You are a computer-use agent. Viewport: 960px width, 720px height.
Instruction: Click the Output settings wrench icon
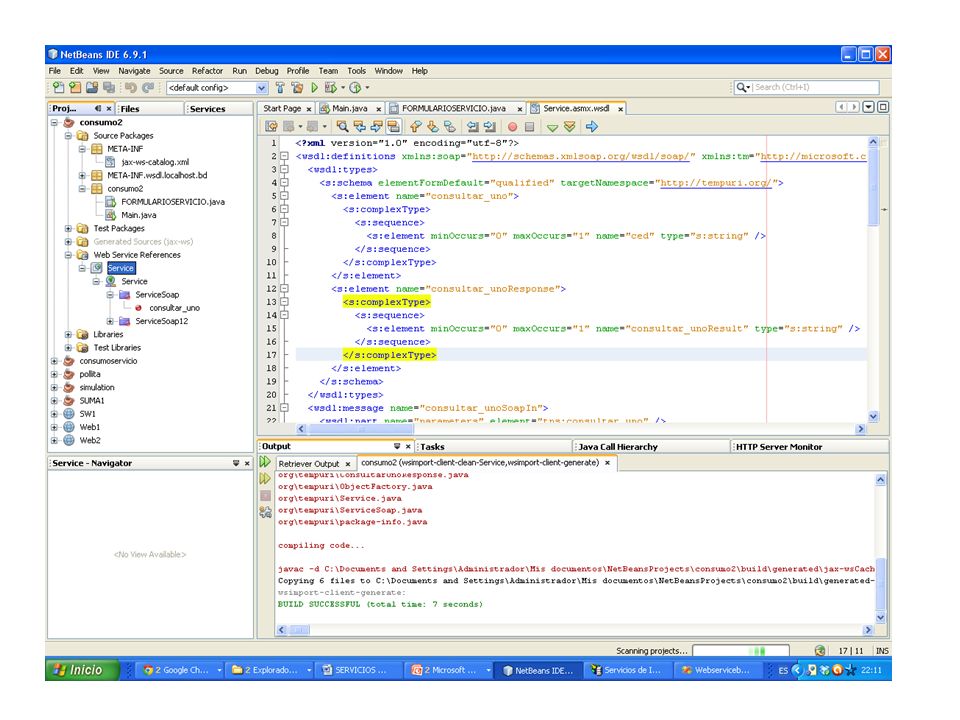(265, 512)
